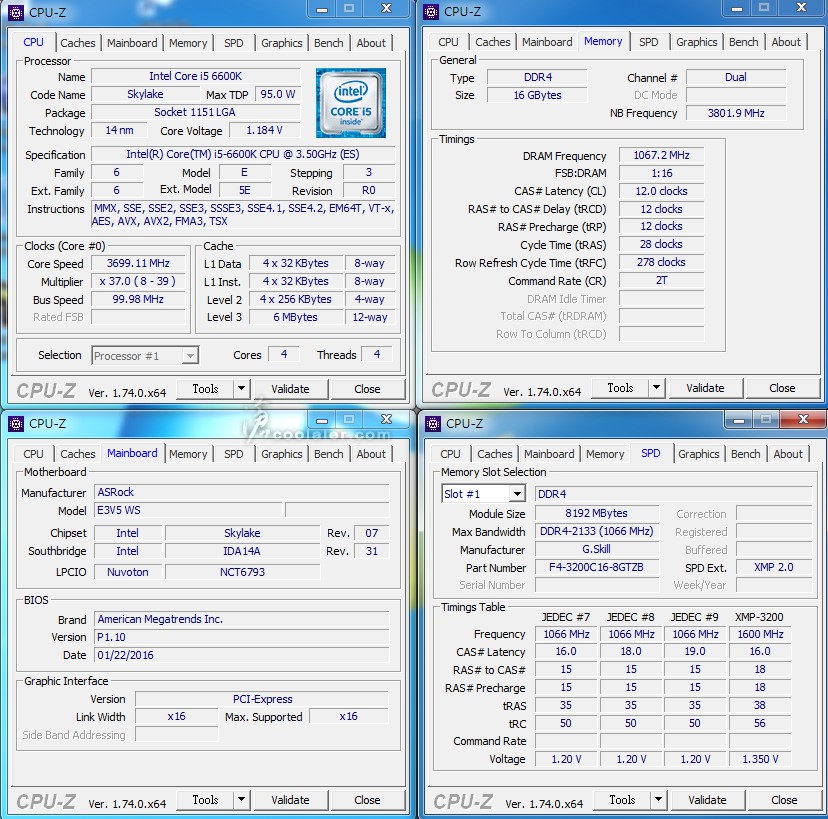The height and width of the screenshot is (819, 828).
Task: Click Validate in the SPD tab window
Action: [x=707, y=800]
